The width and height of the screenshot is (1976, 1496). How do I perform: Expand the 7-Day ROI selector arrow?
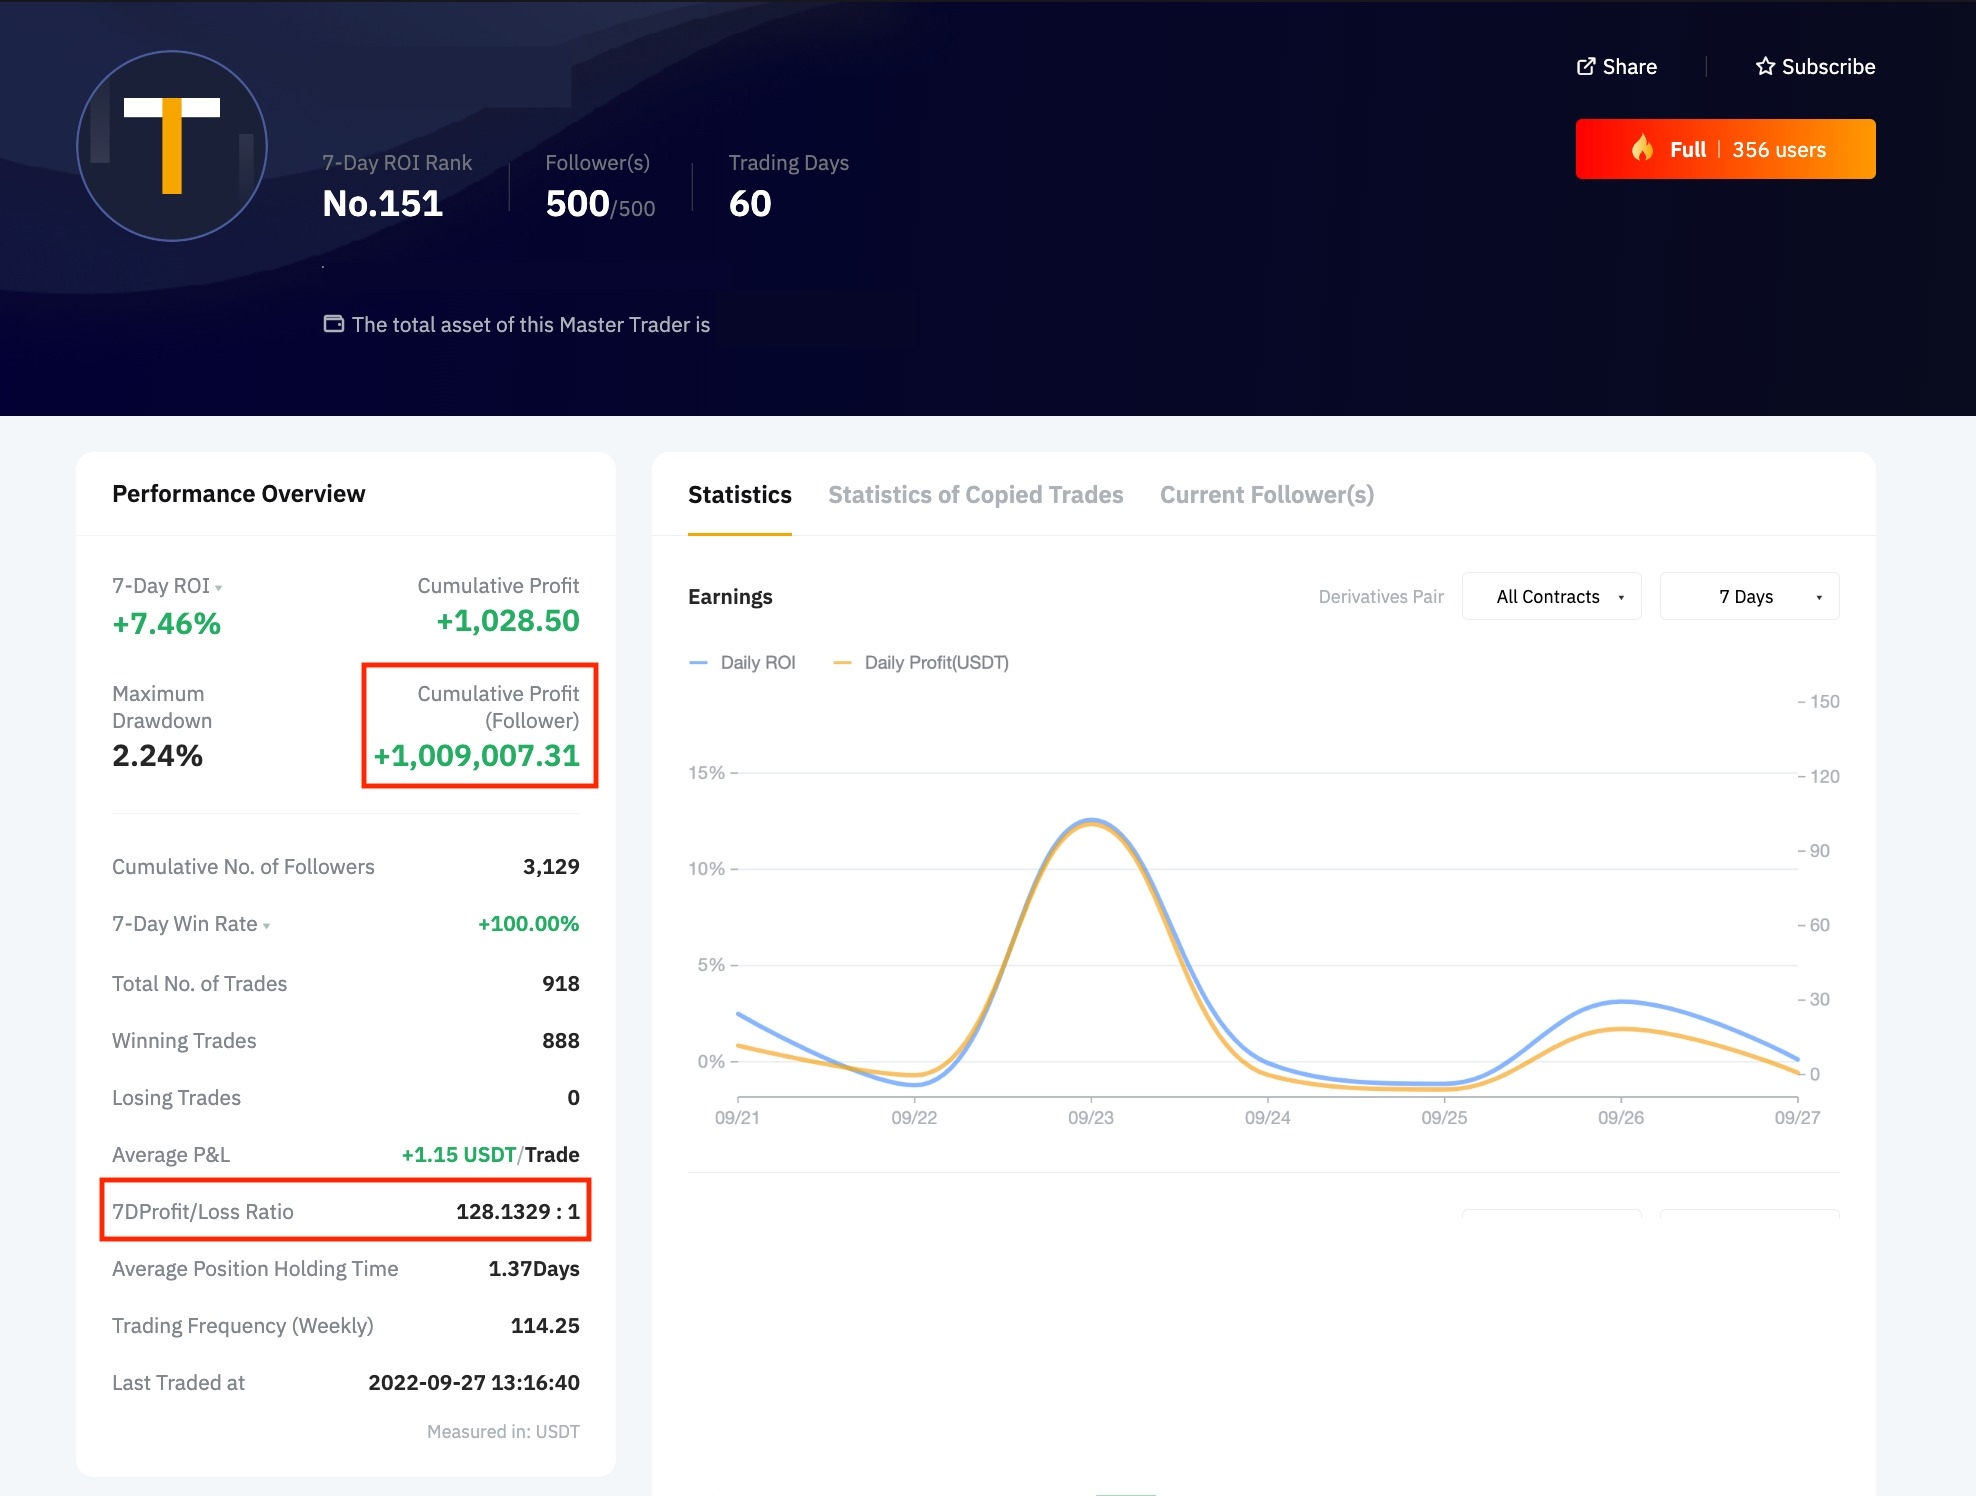coord(218,588)
